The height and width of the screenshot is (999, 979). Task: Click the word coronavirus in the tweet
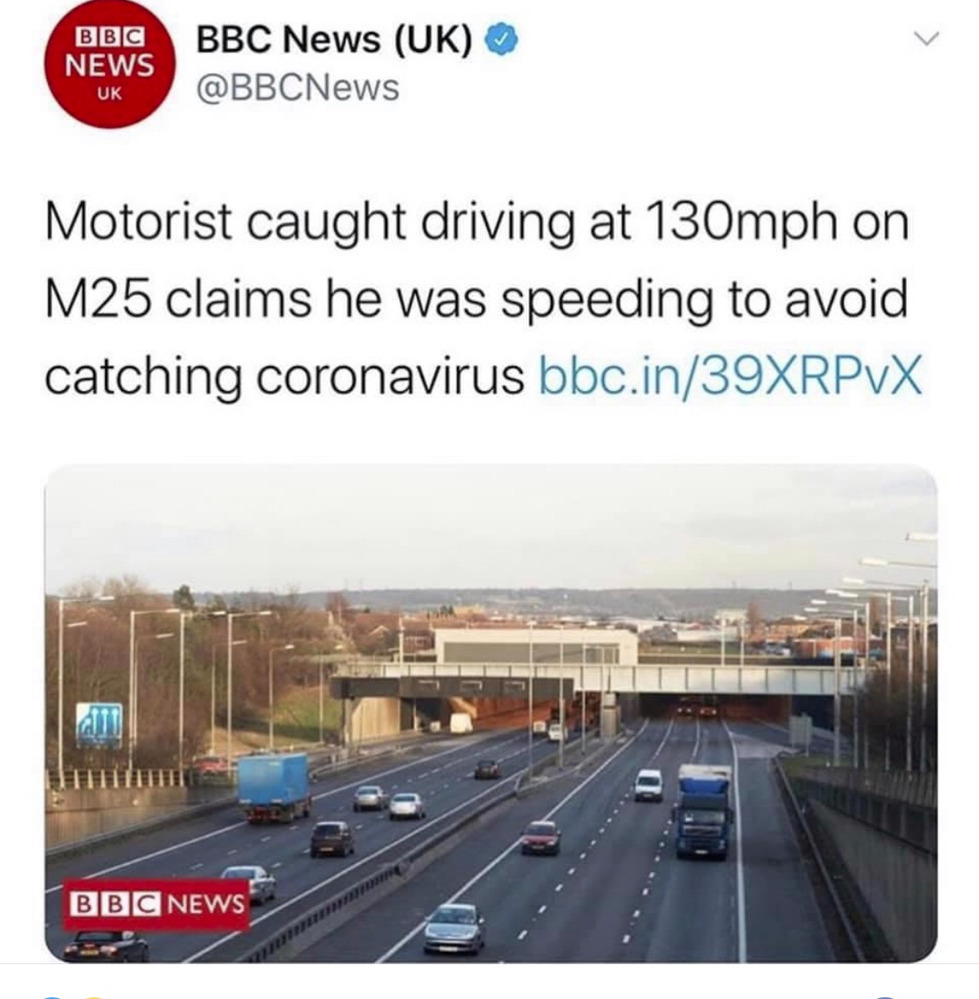(390, 377)
